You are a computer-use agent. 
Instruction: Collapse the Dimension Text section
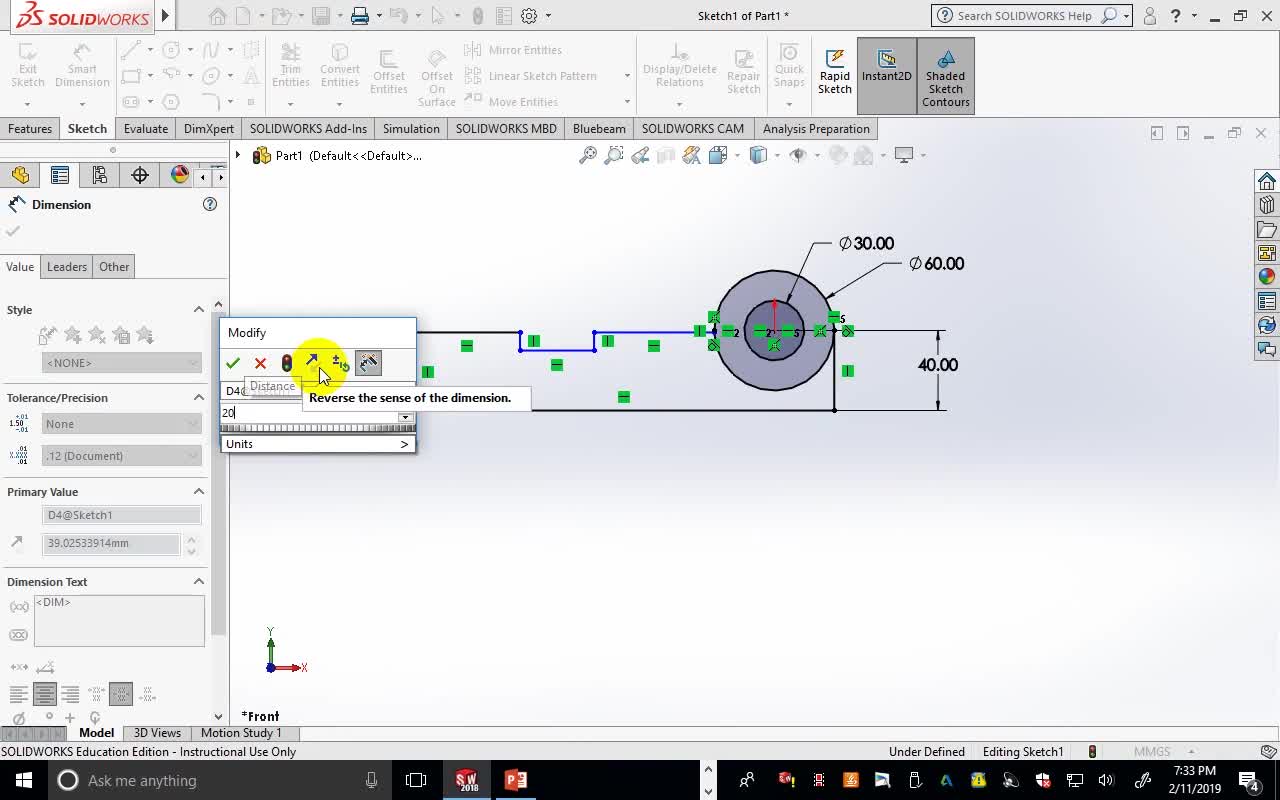(x=198, y=582)
